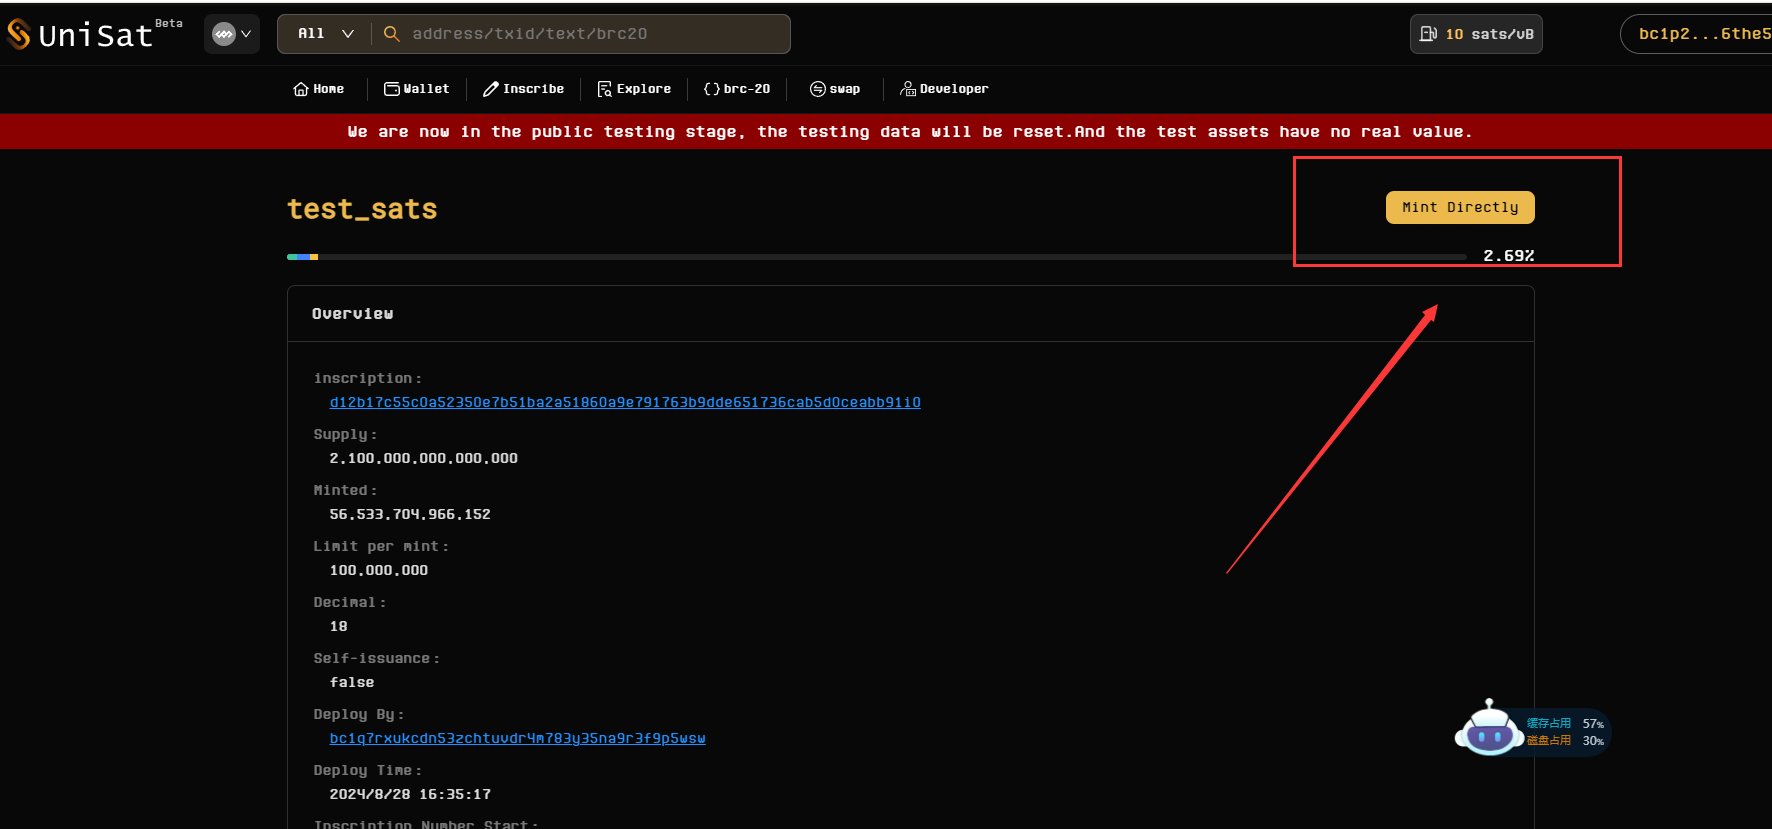This screenshot has height=829, width=1772.
Task: Click the Mint Directly button
Action: pos(1460,207)
